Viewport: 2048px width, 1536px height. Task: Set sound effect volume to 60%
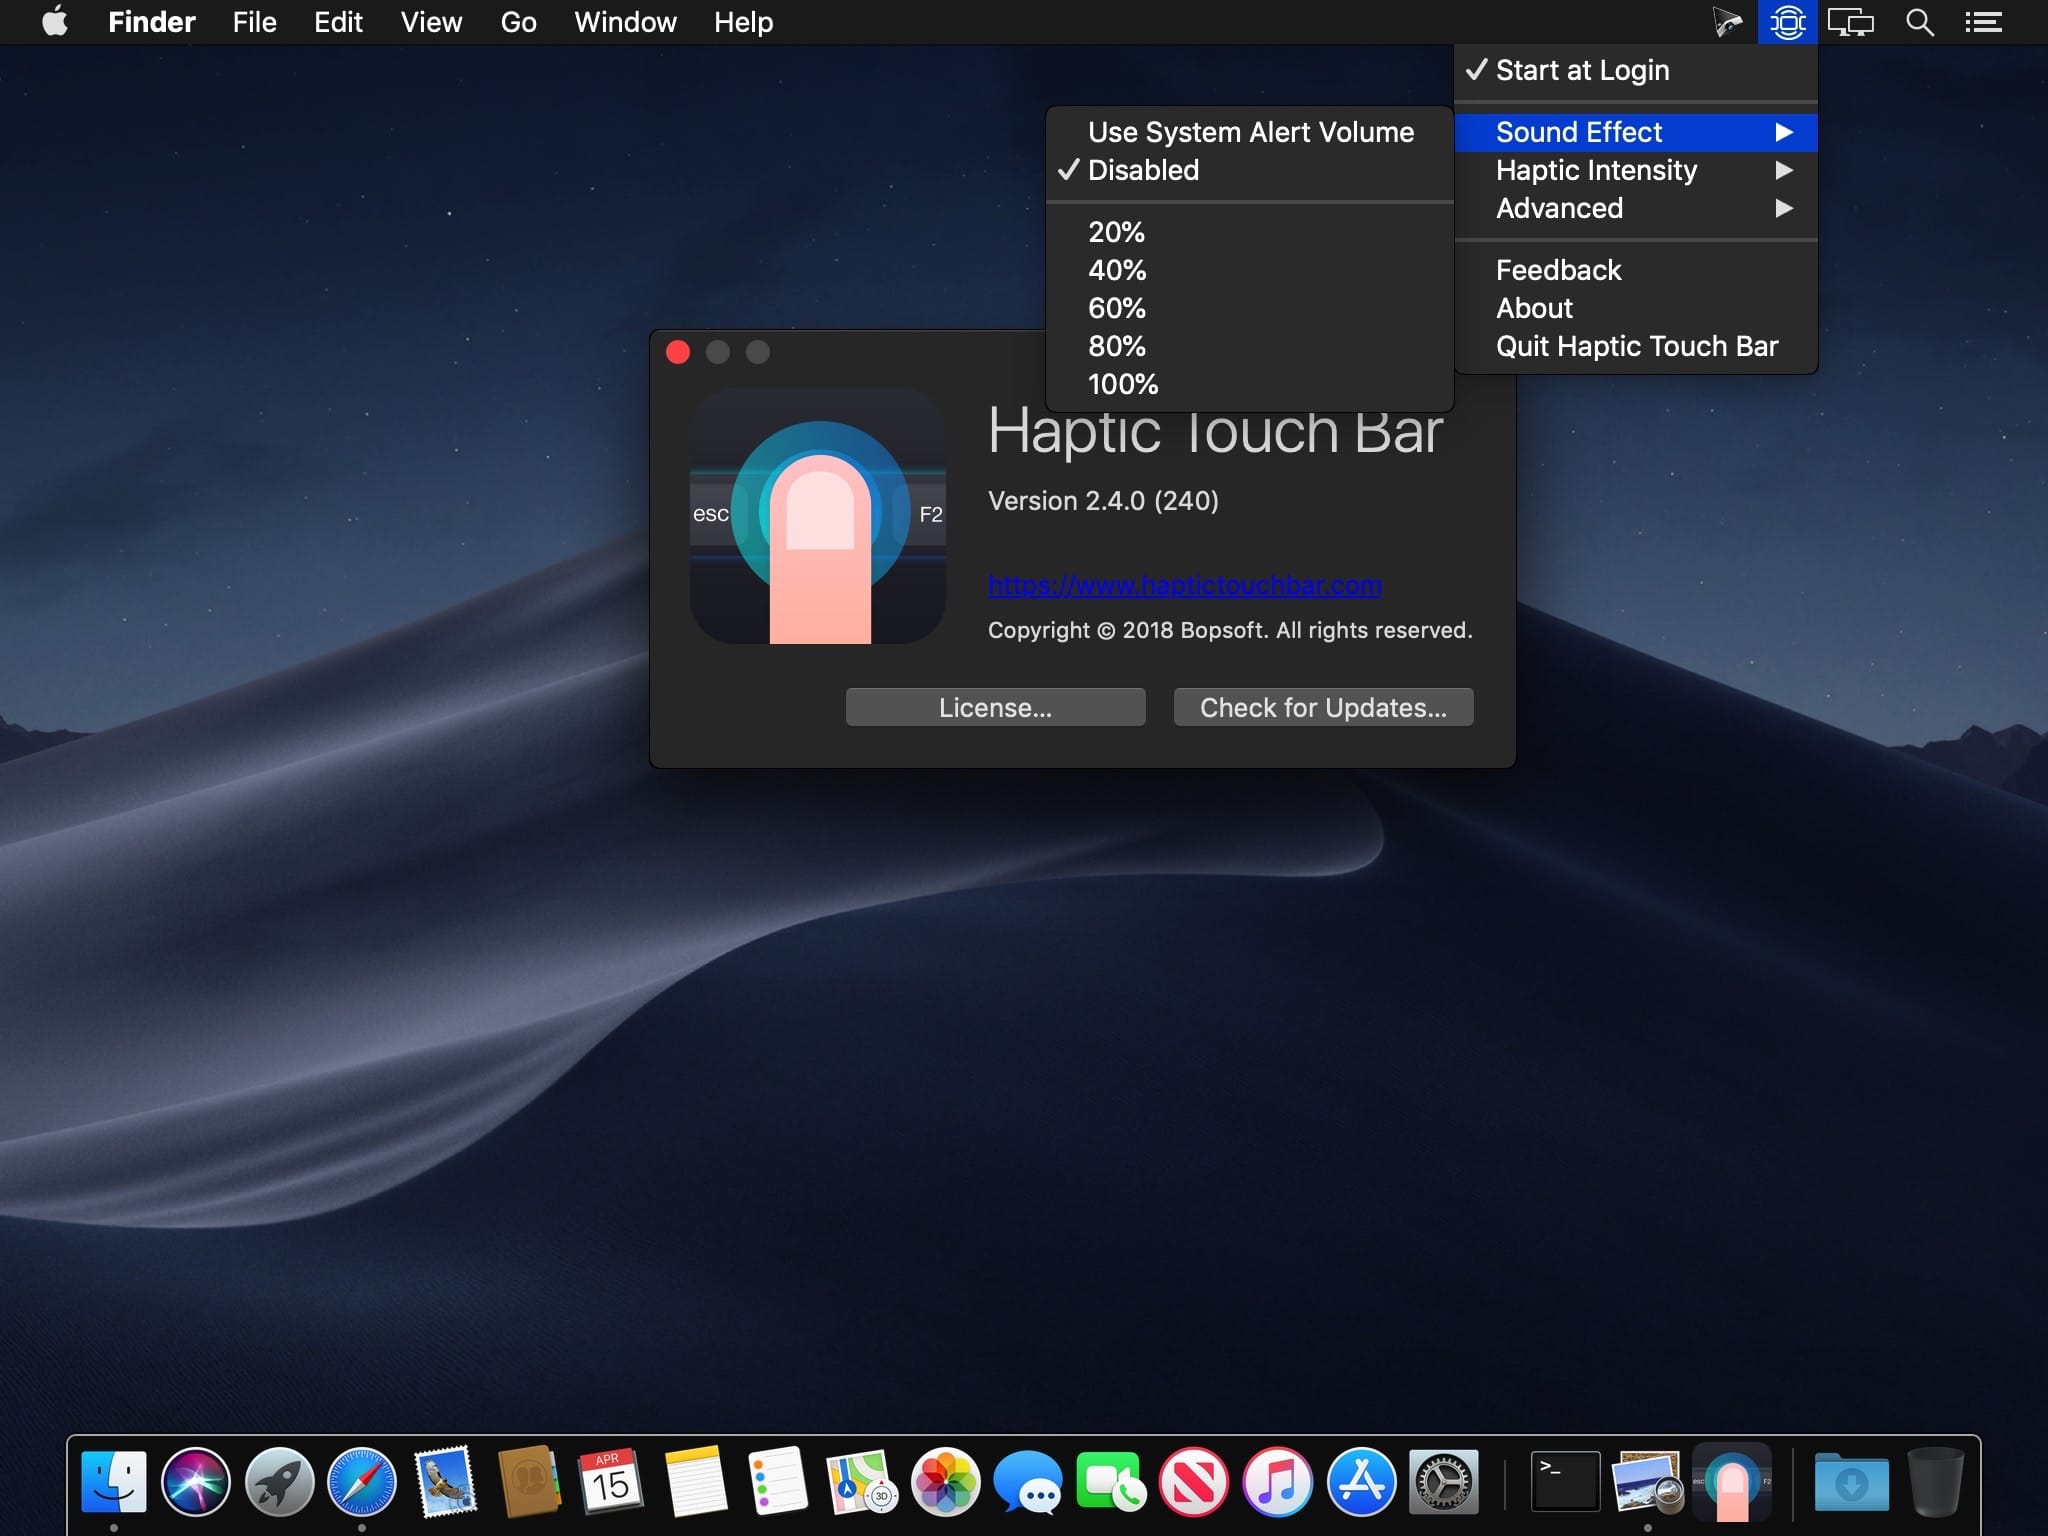[x=1117, y=308]
